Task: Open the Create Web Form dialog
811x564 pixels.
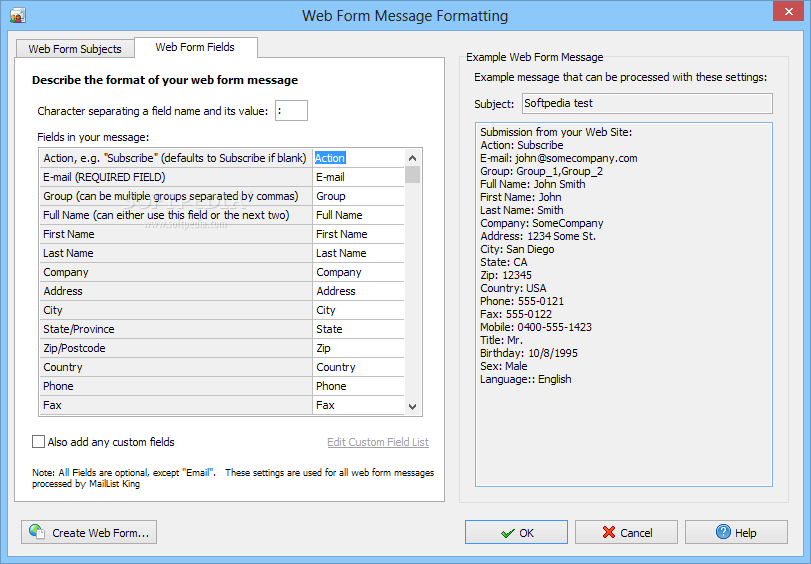Action: click(89, 532)
